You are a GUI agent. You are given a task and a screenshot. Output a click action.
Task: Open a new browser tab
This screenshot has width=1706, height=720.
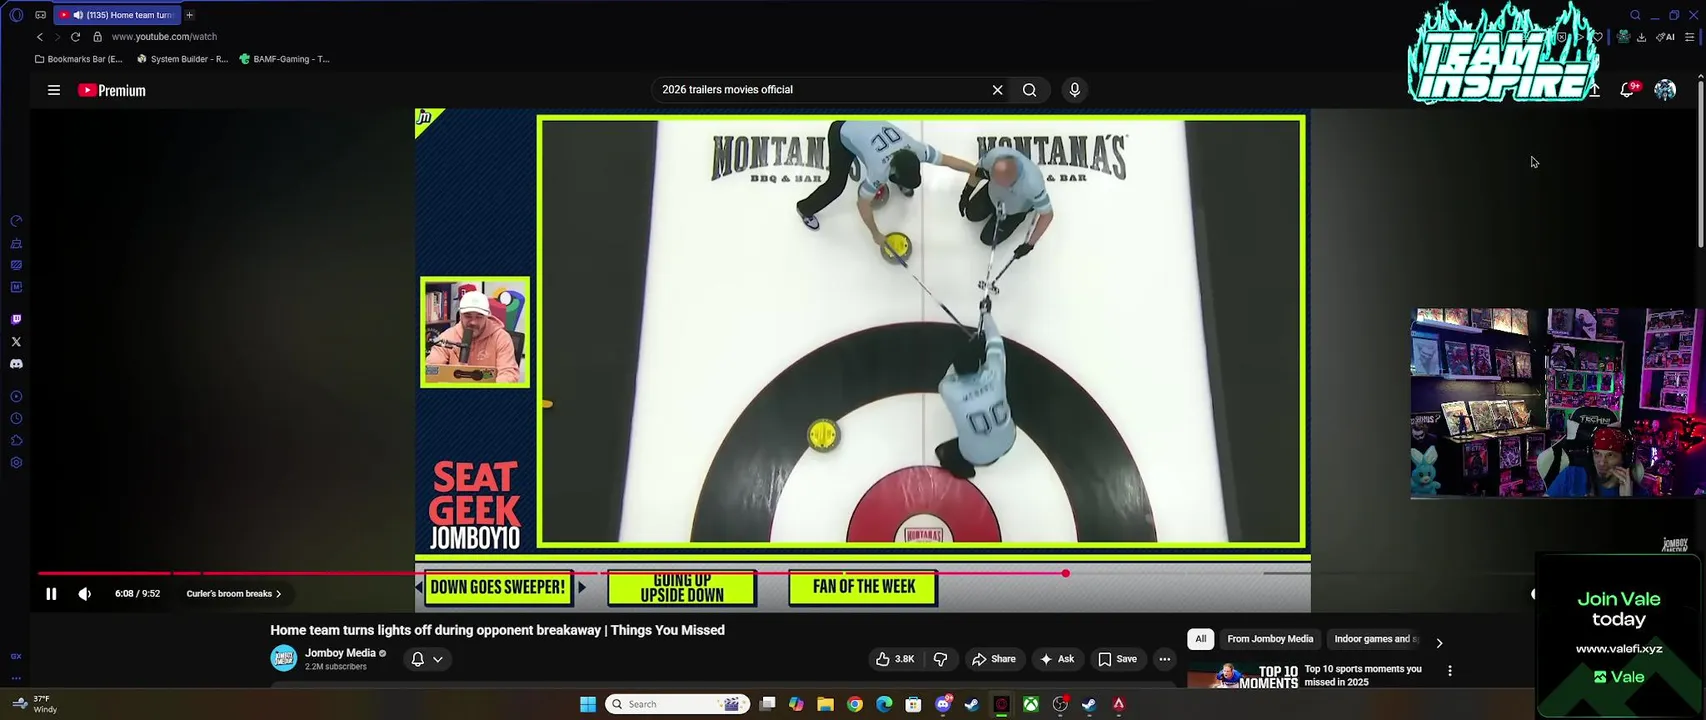tap(189, 15)
